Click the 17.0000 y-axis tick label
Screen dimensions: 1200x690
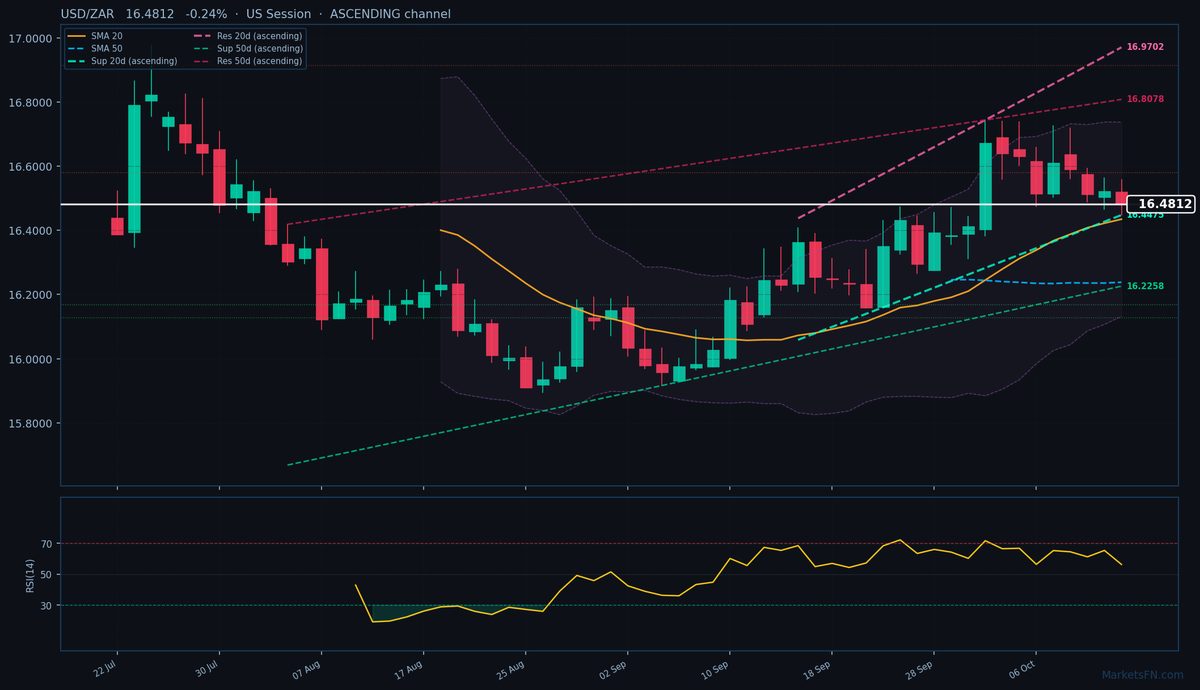click(x=33, y=39)
